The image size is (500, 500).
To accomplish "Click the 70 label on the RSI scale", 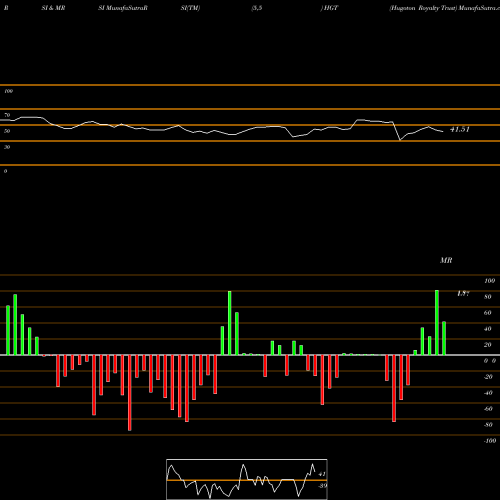I will click(x=7, y=115).
